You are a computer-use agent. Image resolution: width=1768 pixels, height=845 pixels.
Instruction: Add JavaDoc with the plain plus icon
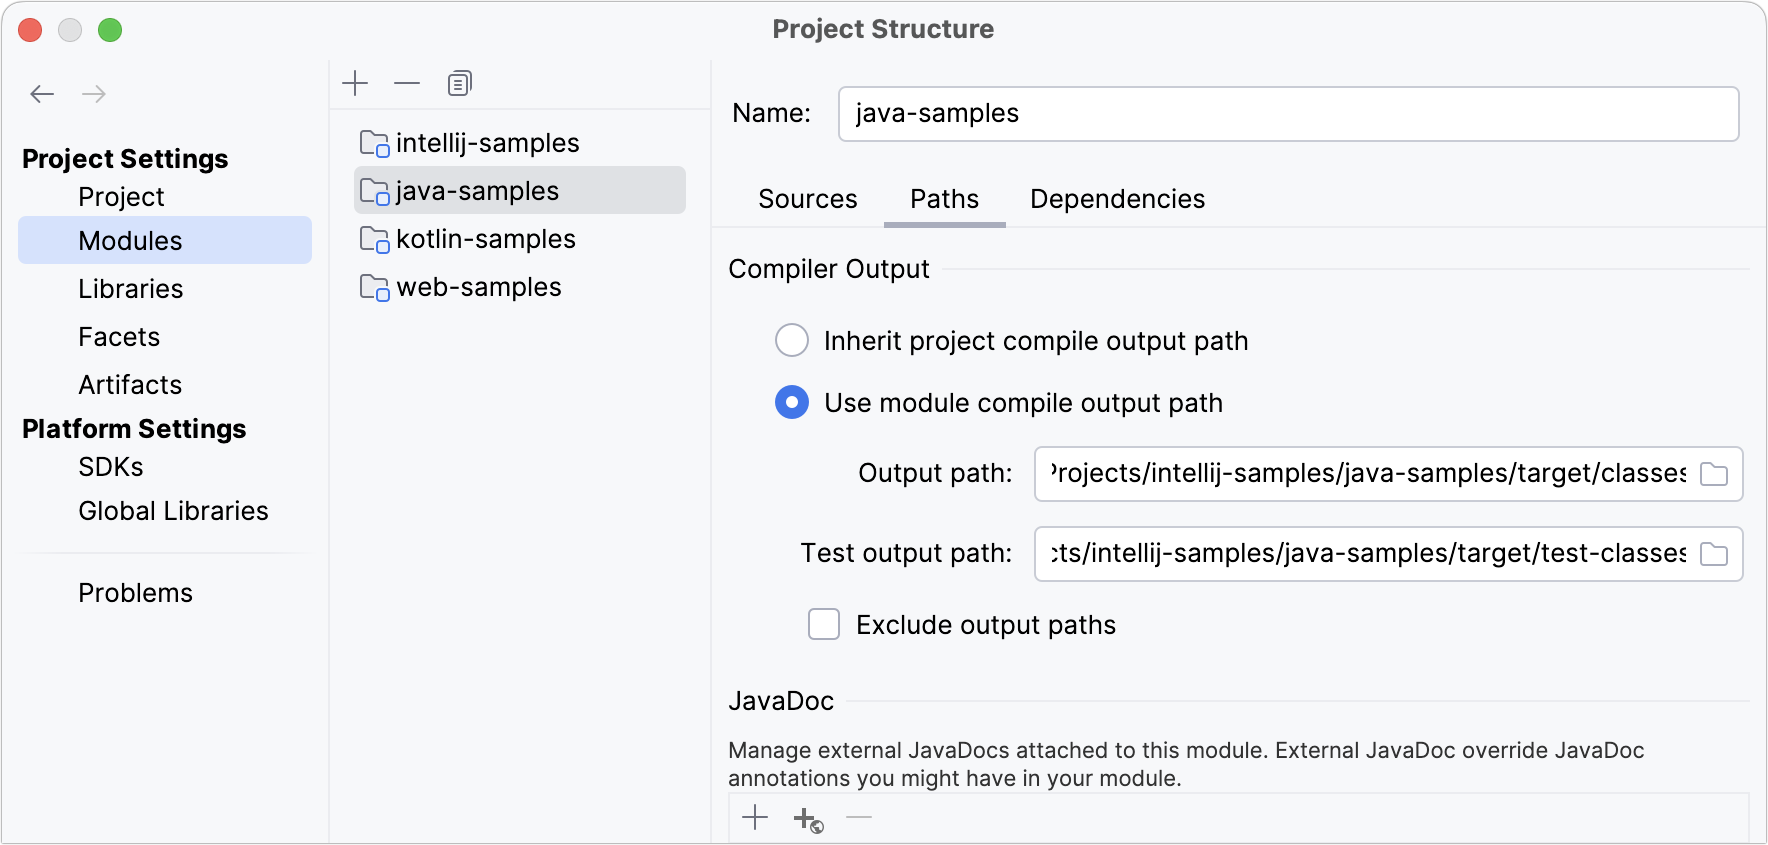755,818
